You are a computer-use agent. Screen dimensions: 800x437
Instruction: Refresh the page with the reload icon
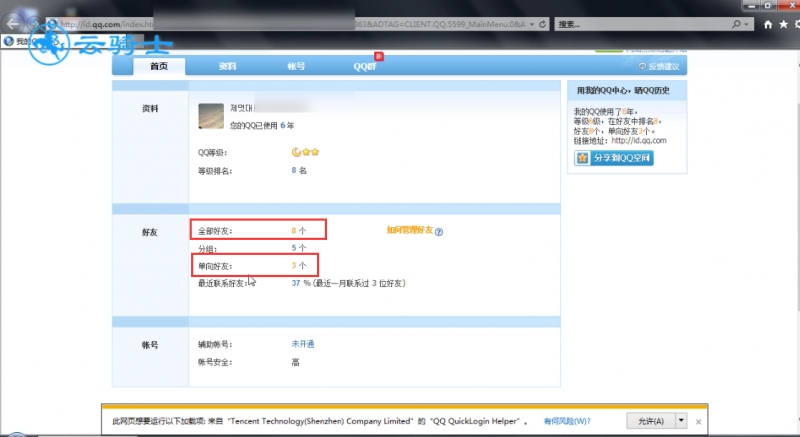click(542, 24)
